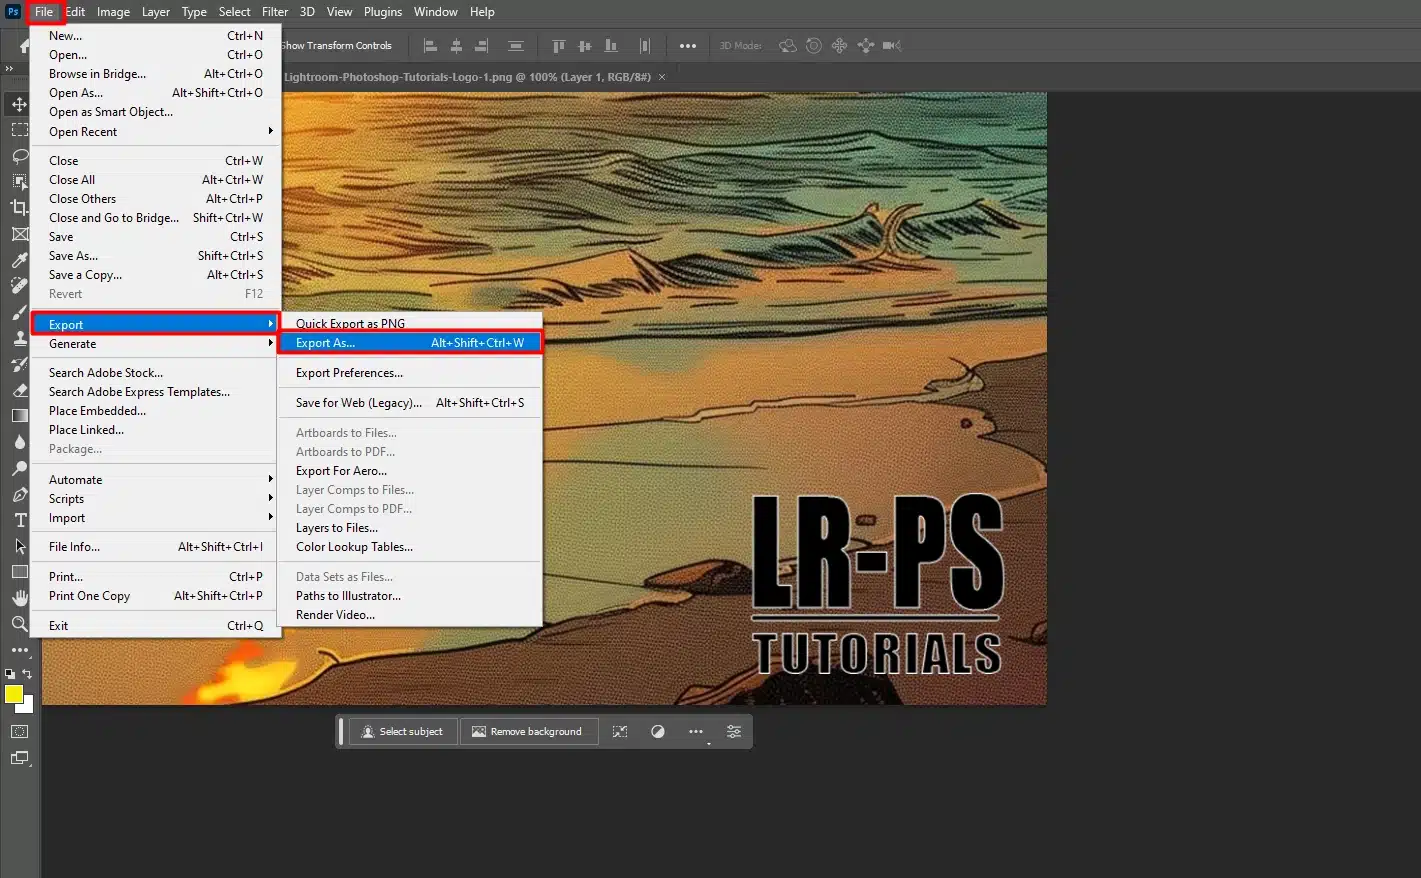Select the Zoom tool

(x=19, y=624)
